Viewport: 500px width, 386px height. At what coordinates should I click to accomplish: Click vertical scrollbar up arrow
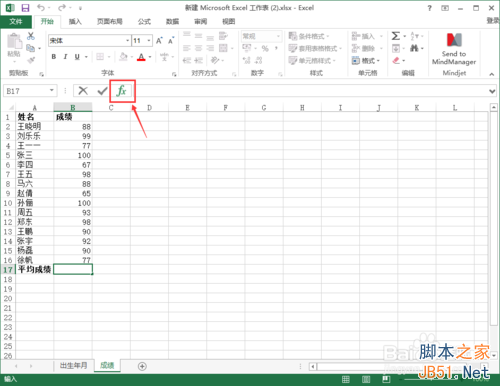point(494,107)
